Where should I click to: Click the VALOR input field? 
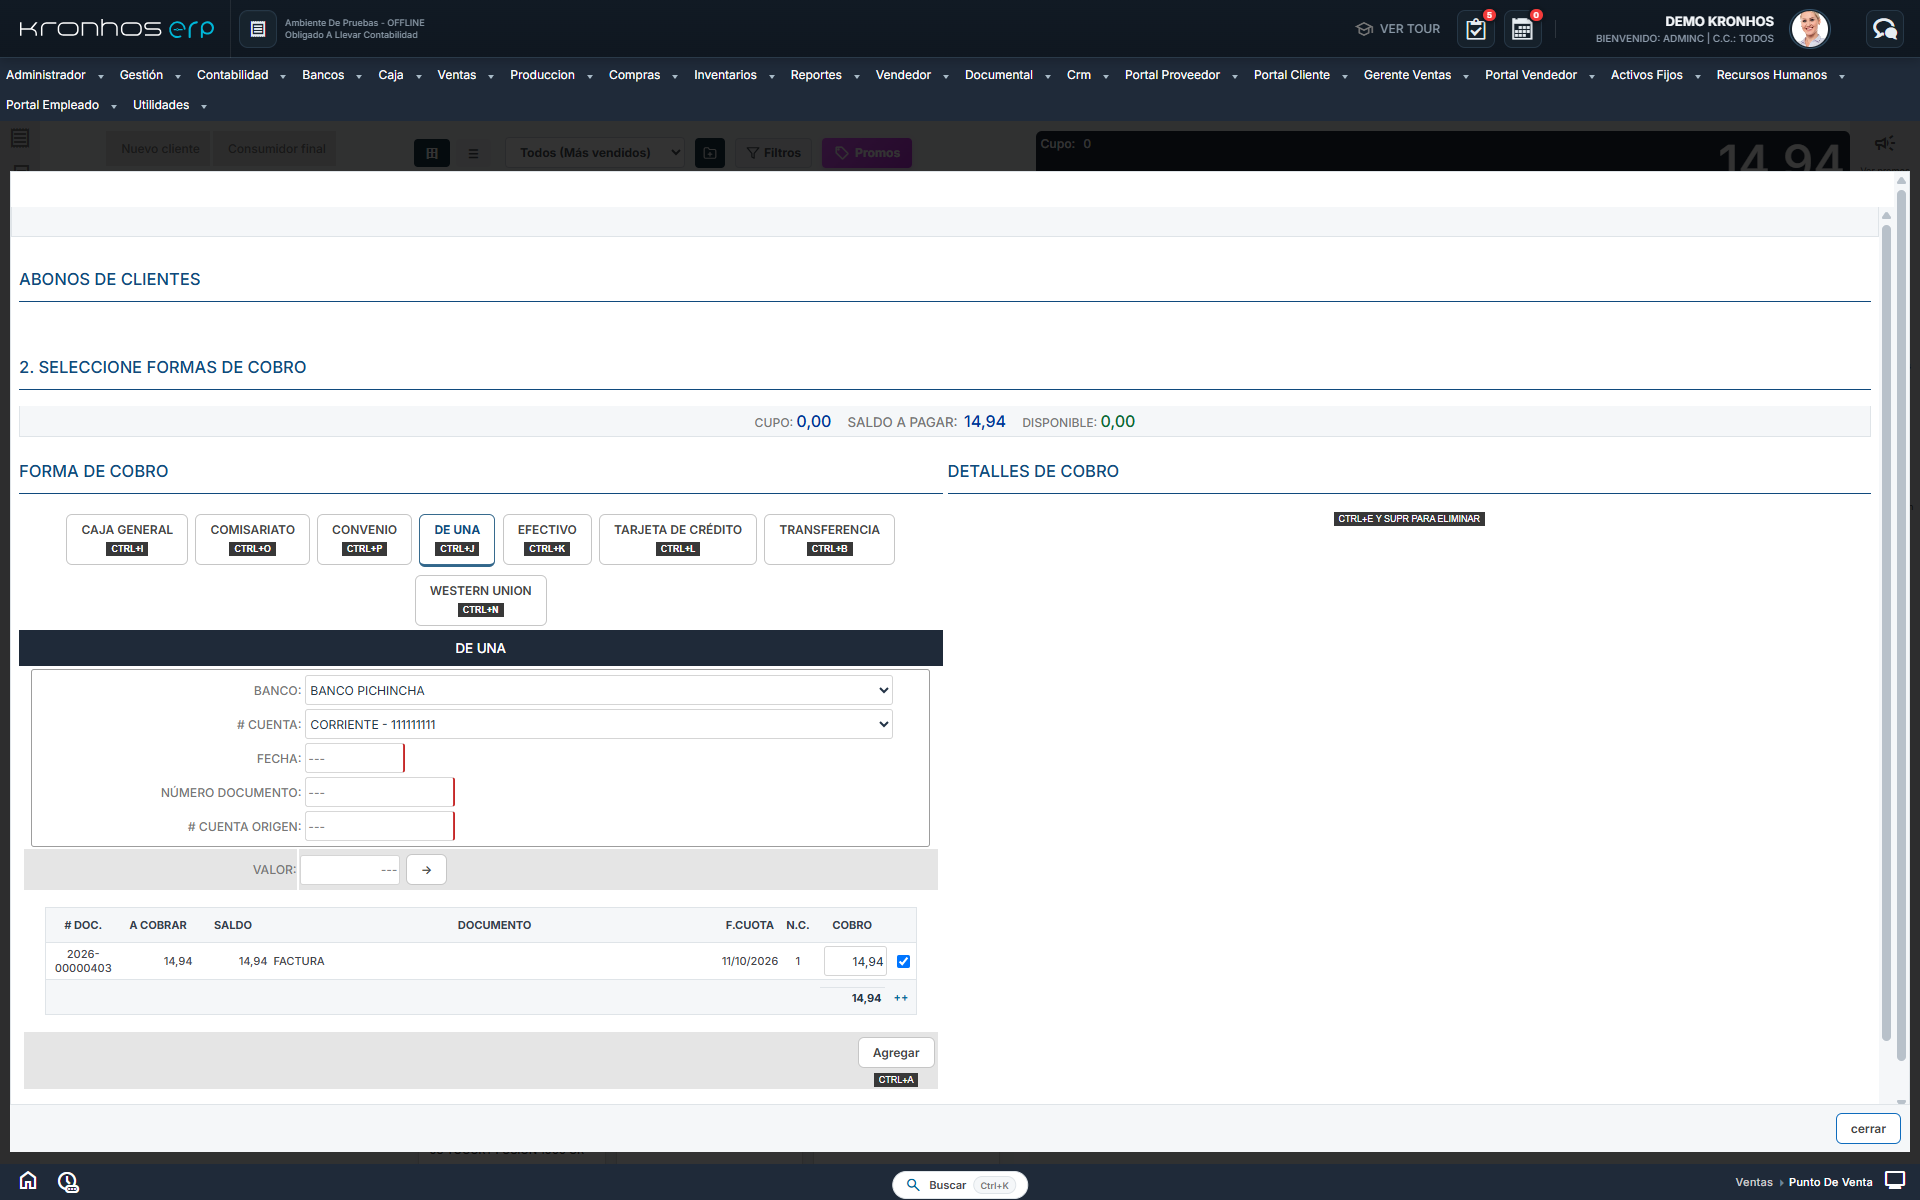coord(350,870)
